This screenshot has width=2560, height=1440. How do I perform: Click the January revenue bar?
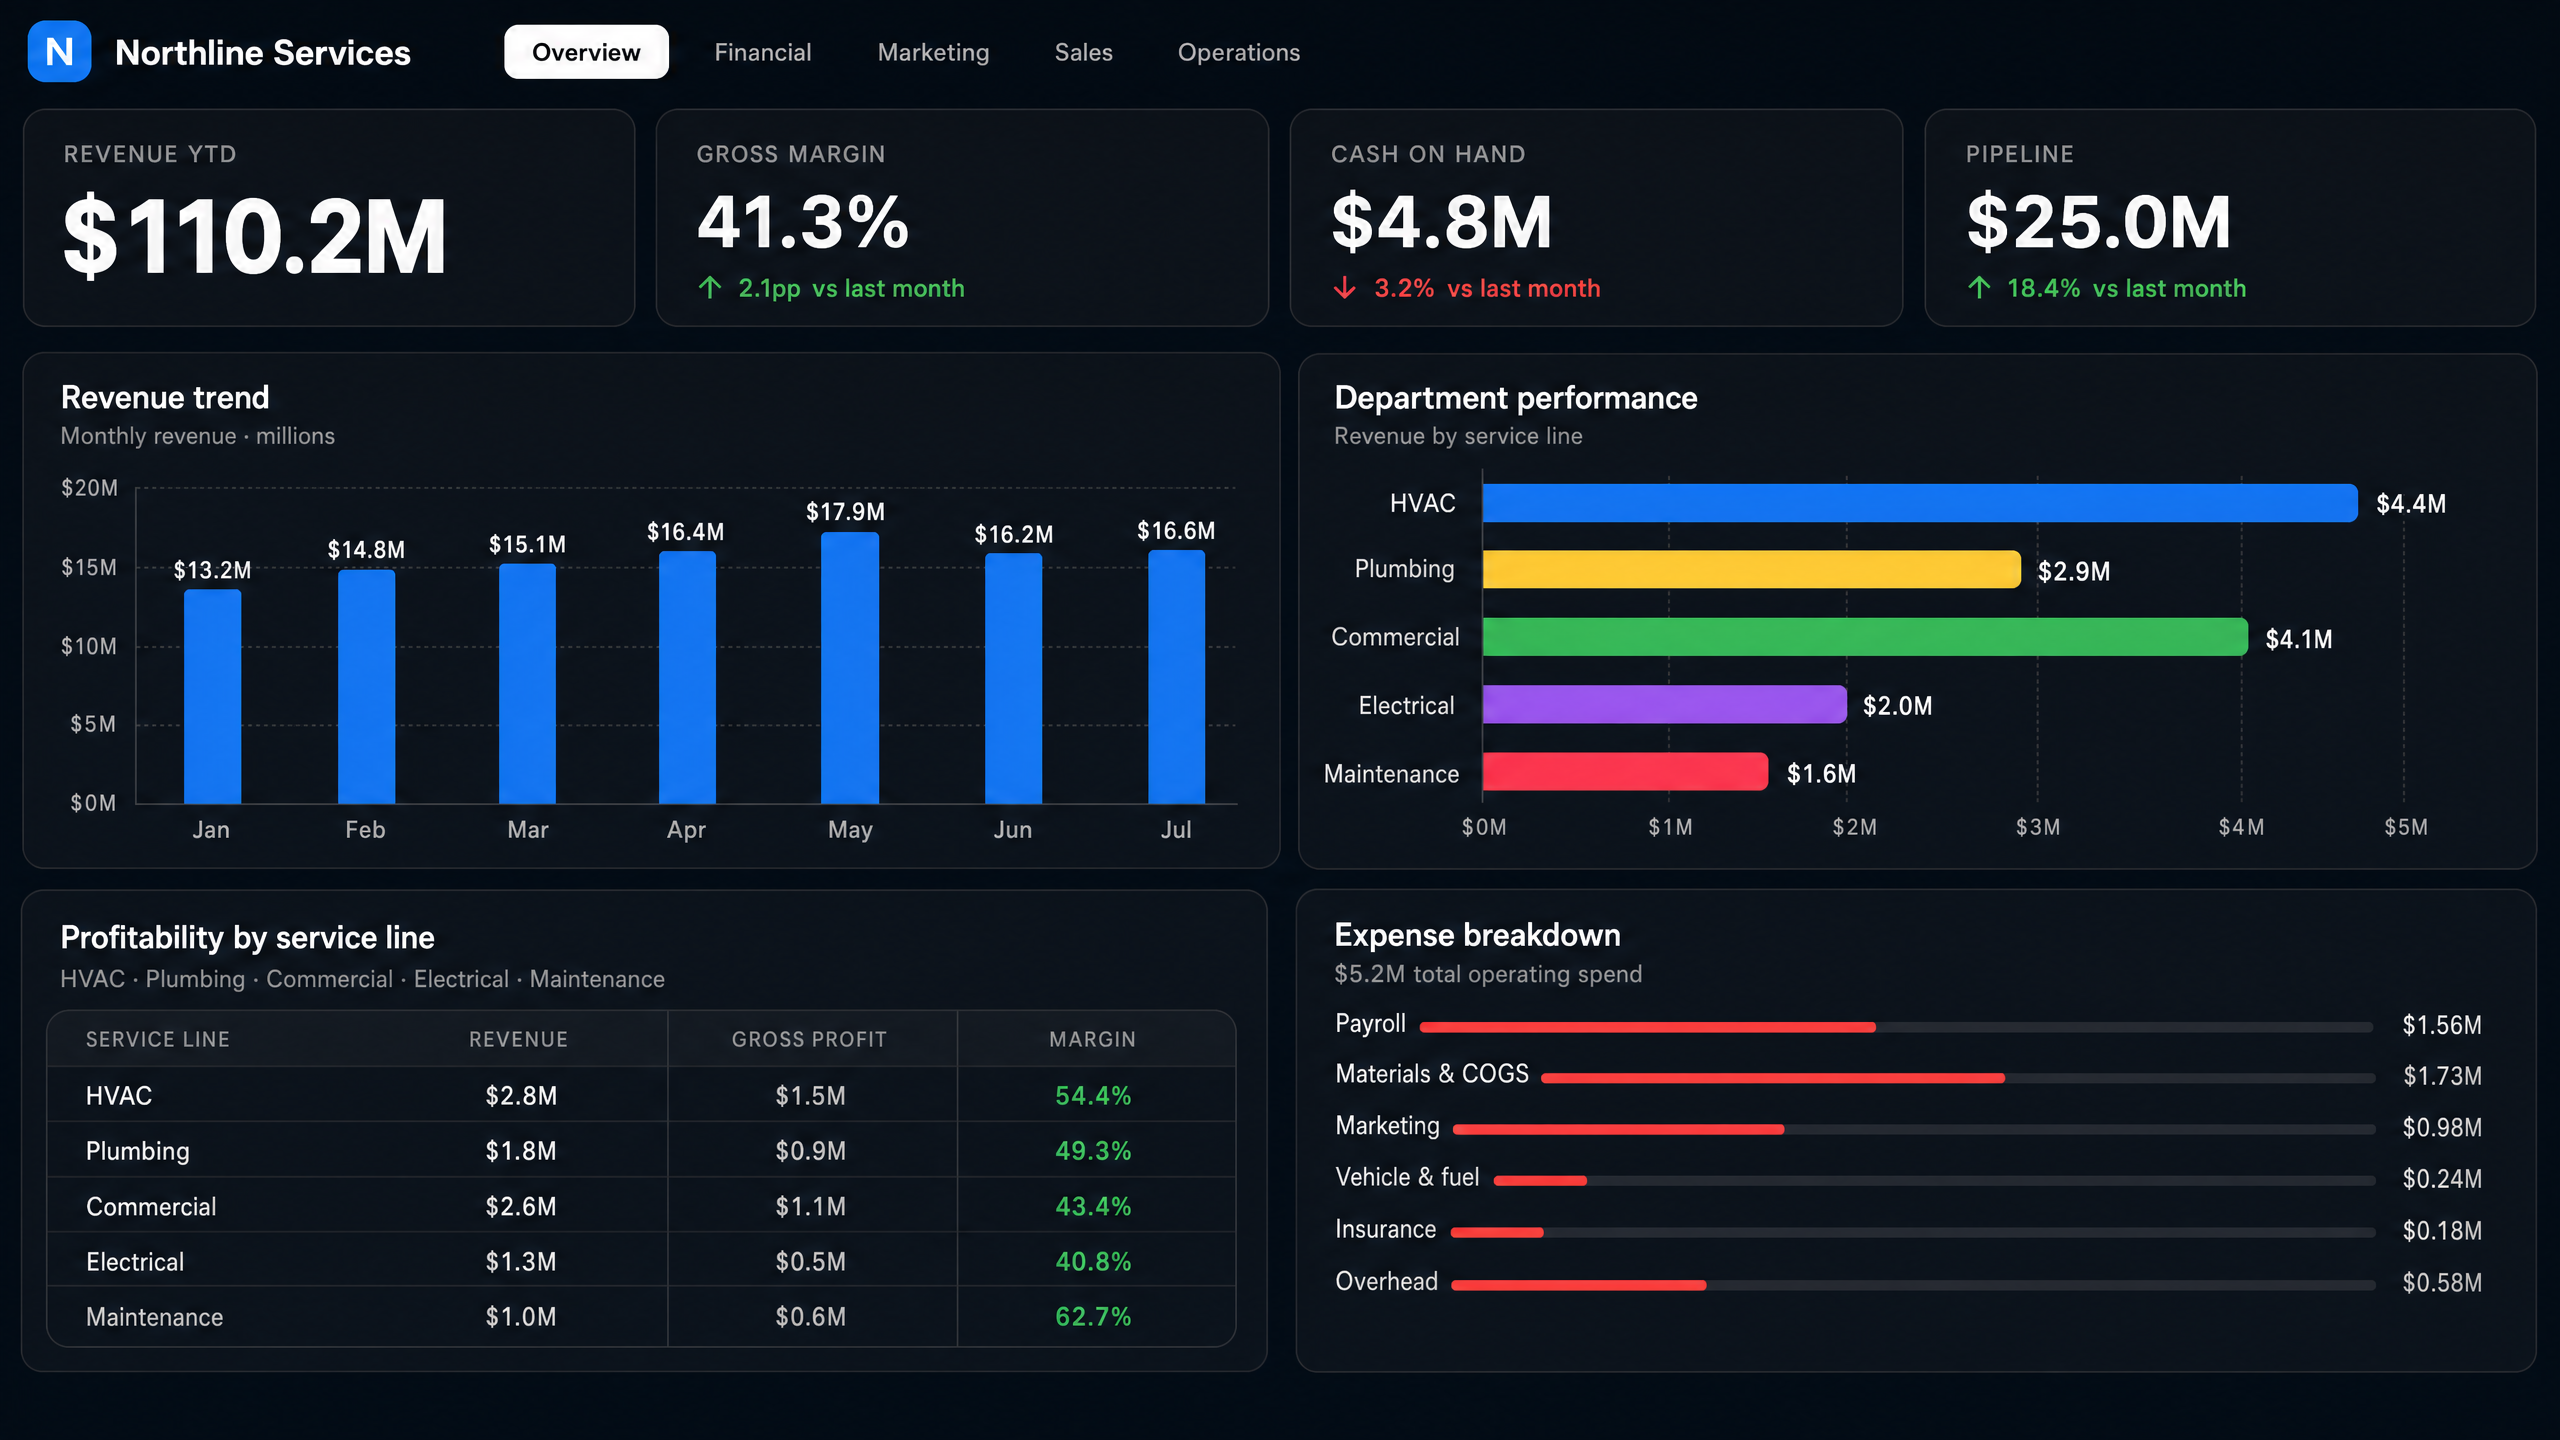pos(212,696)
